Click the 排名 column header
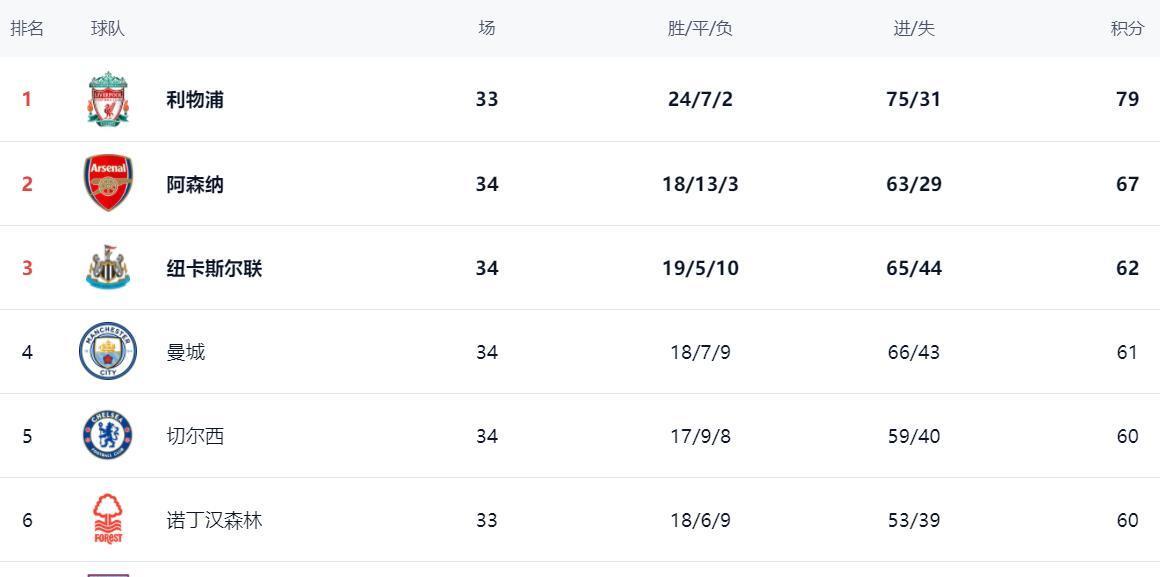 (x=27, y=28)
